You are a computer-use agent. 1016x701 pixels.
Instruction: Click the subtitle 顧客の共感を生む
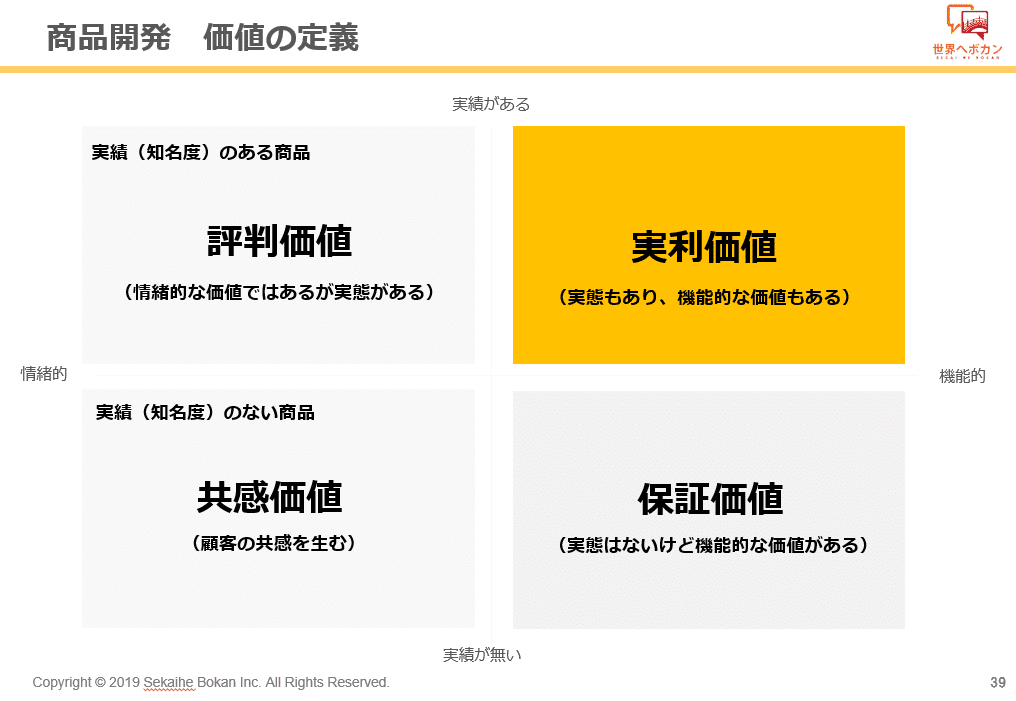(274, 543)
